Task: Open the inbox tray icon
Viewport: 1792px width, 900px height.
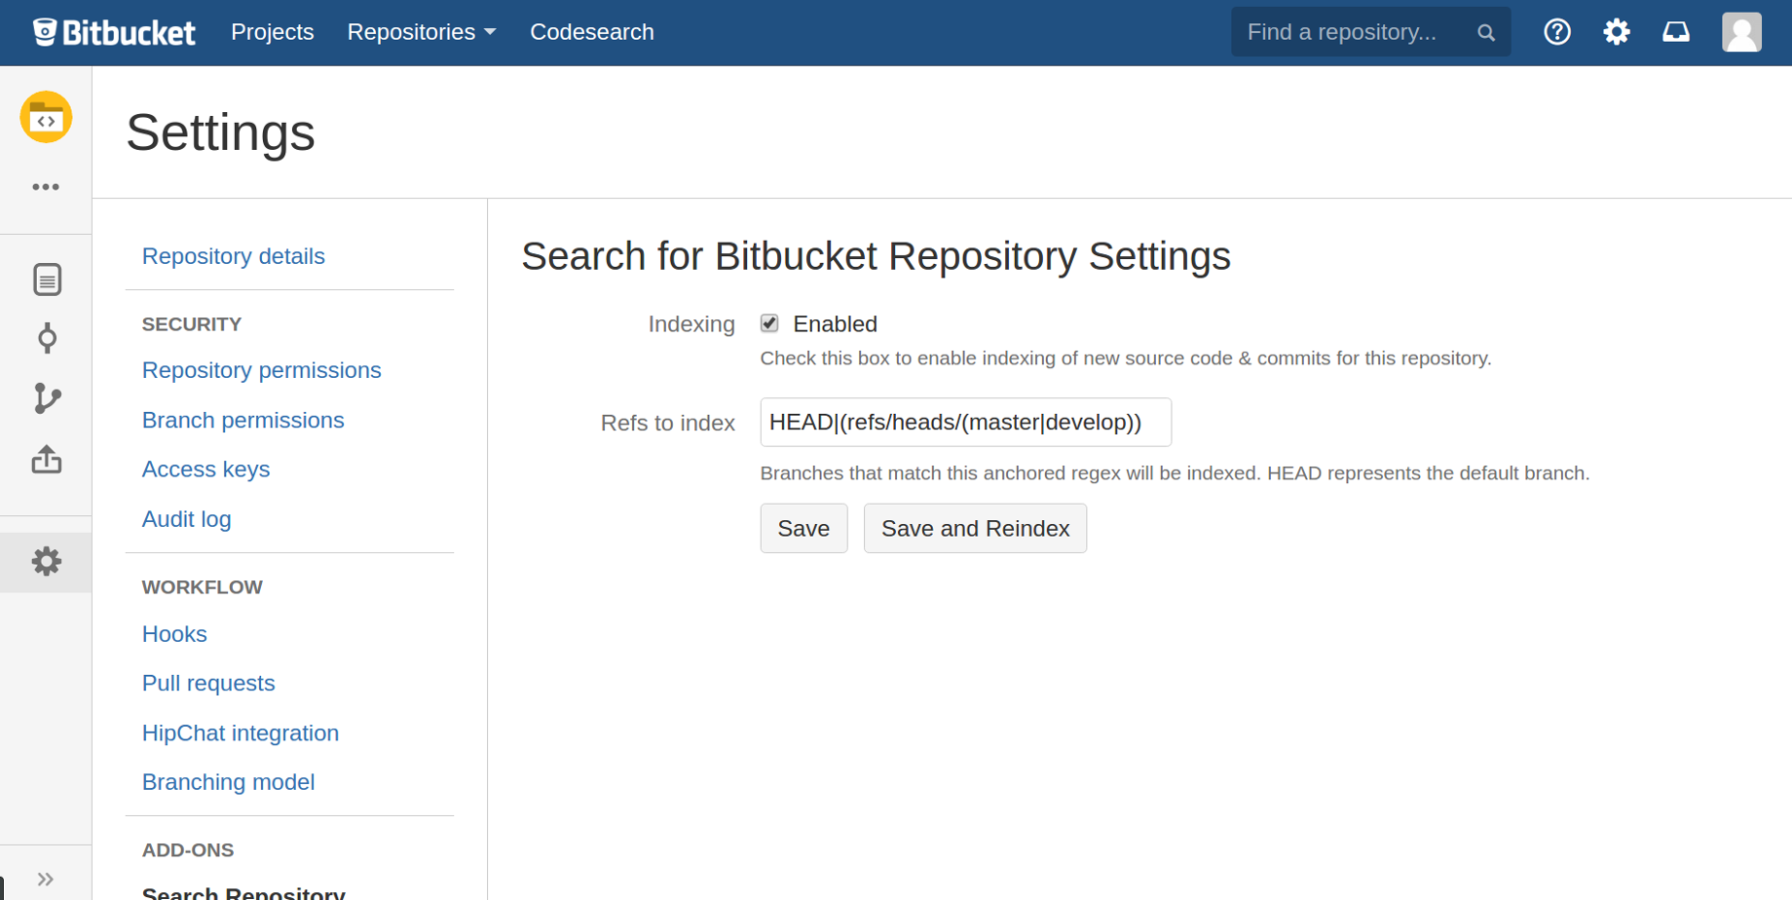Action: [x=1676, y=32]
